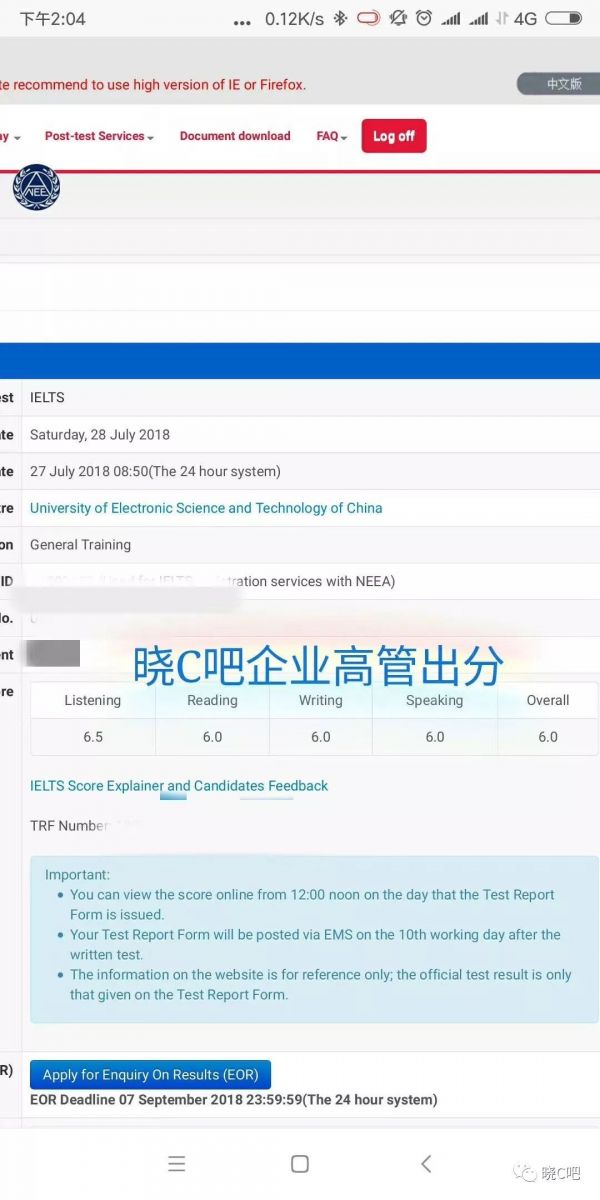Select the Listening score header cell
The image size is (600, 1200).
tap(93, 701)
